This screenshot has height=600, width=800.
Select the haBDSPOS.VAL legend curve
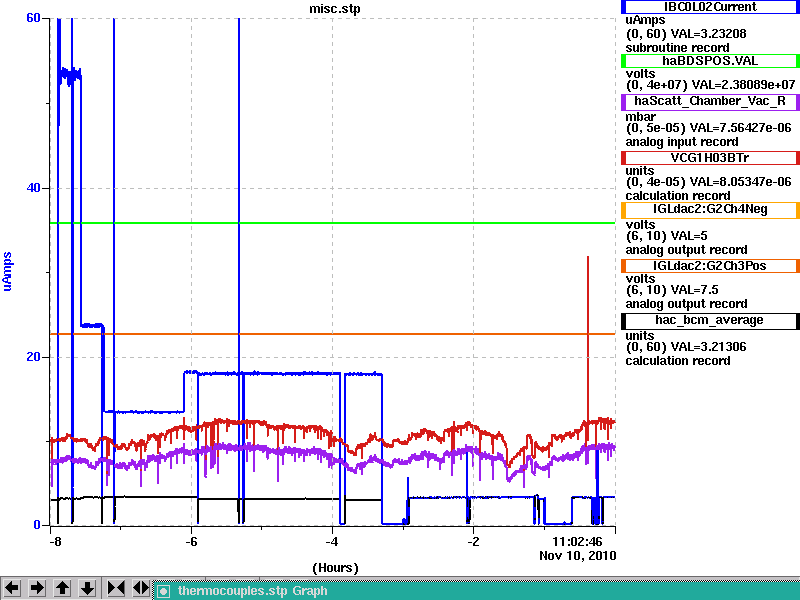[x=710, y=61]
